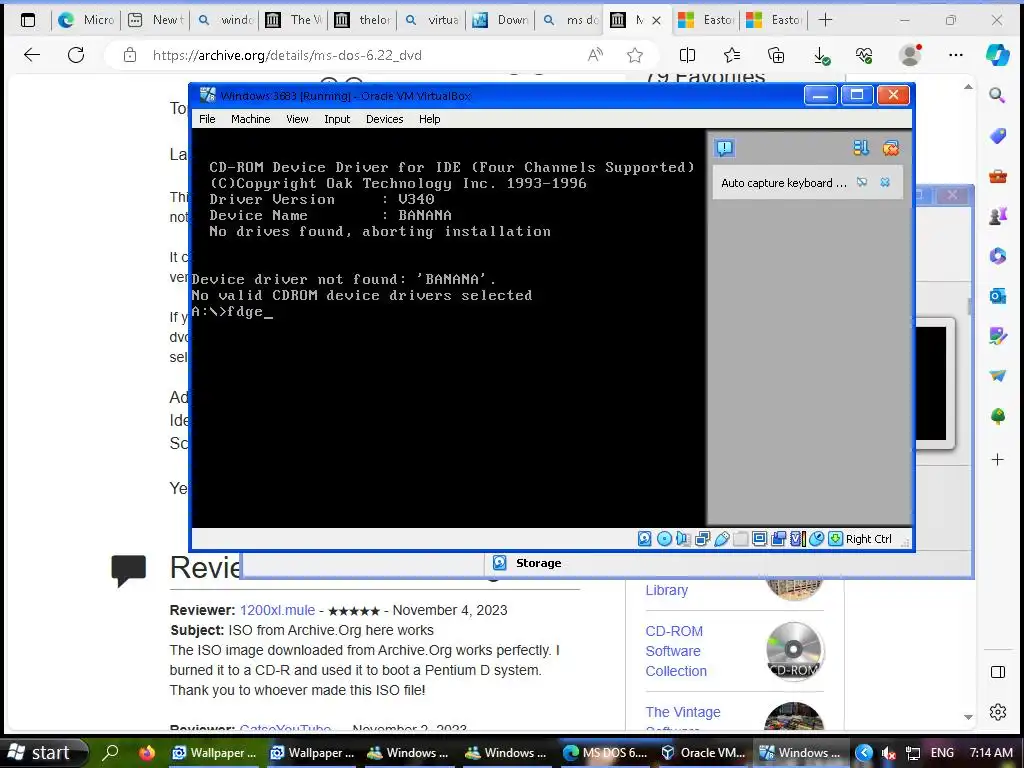
Task: Open the Machine menu in VirtualBox
Action: [250, 119]
